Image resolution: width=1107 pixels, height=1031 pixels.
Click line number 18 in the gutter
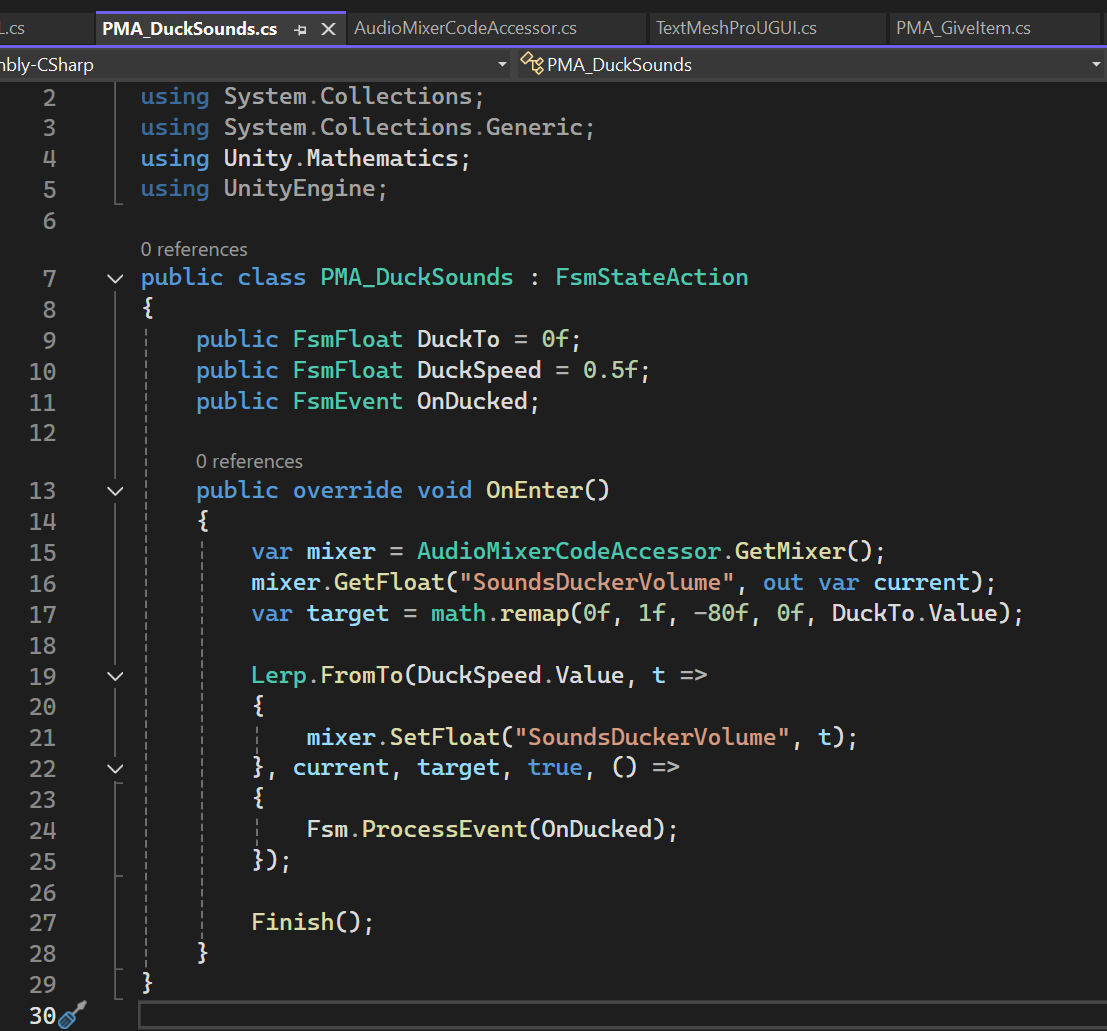click(42, 646)
